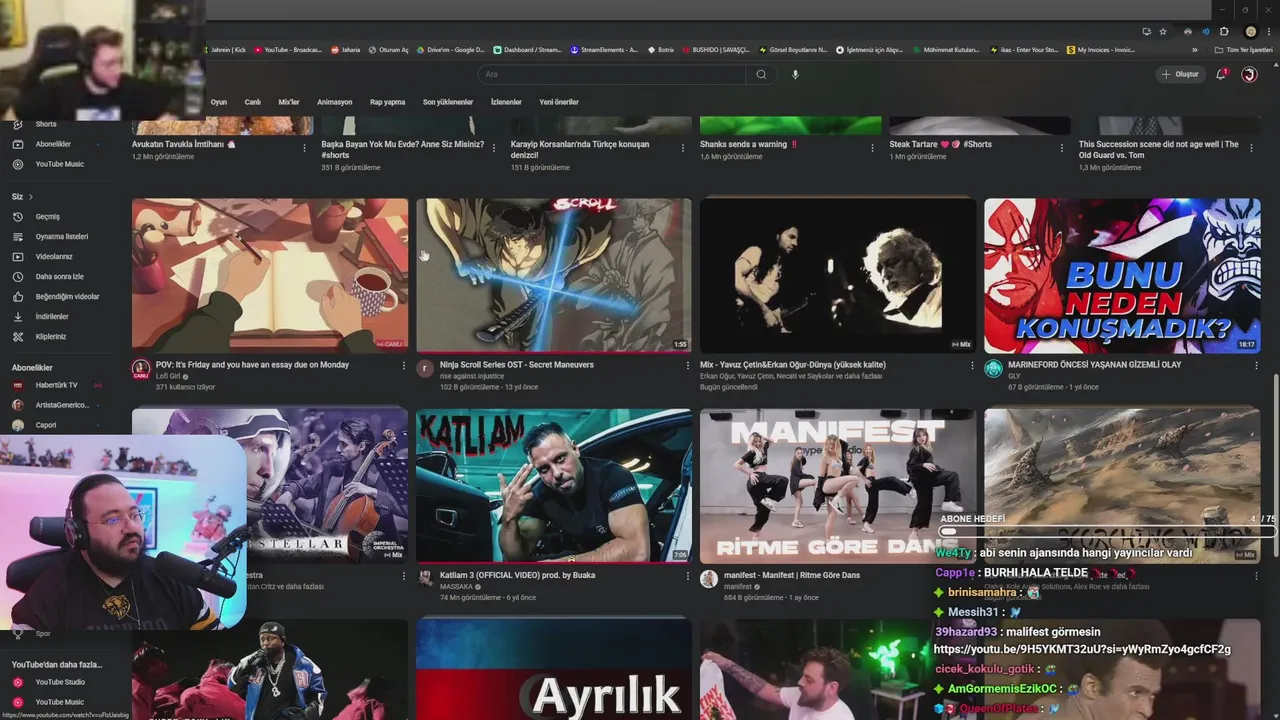Open video title Katliam 3 (OFFICIAL VIDEO)
This screenshot has height=720, width=1280.
click(517, 575)
